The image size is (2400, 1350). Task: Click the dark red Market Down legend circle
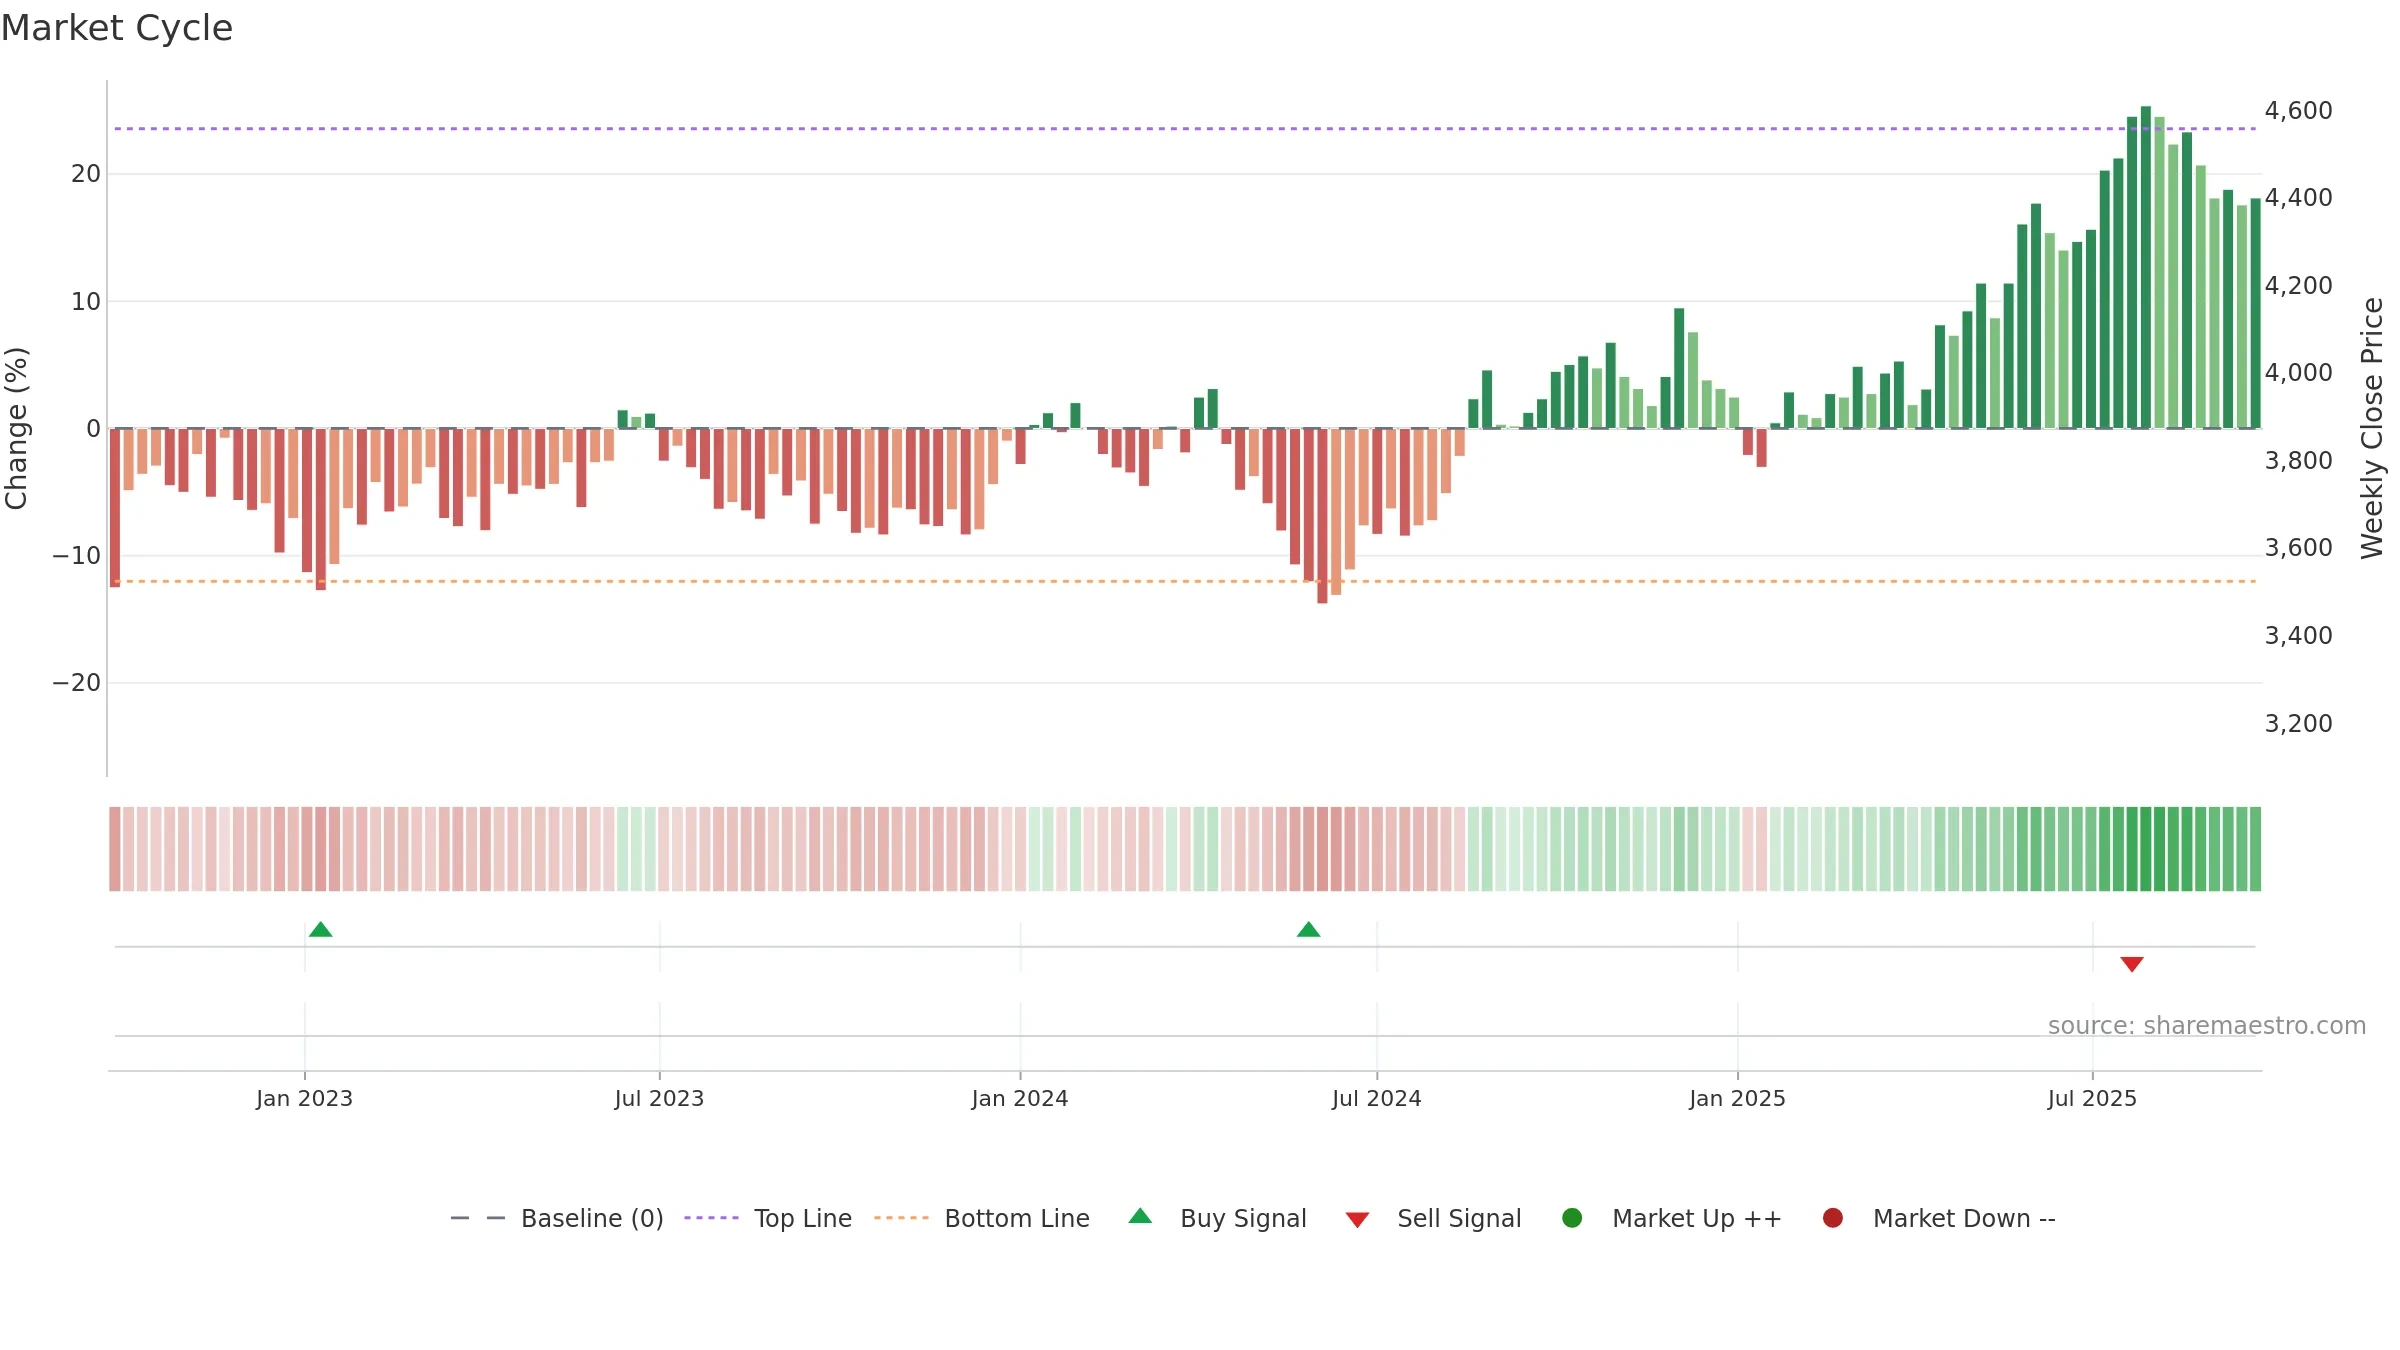[1833, 1218]
